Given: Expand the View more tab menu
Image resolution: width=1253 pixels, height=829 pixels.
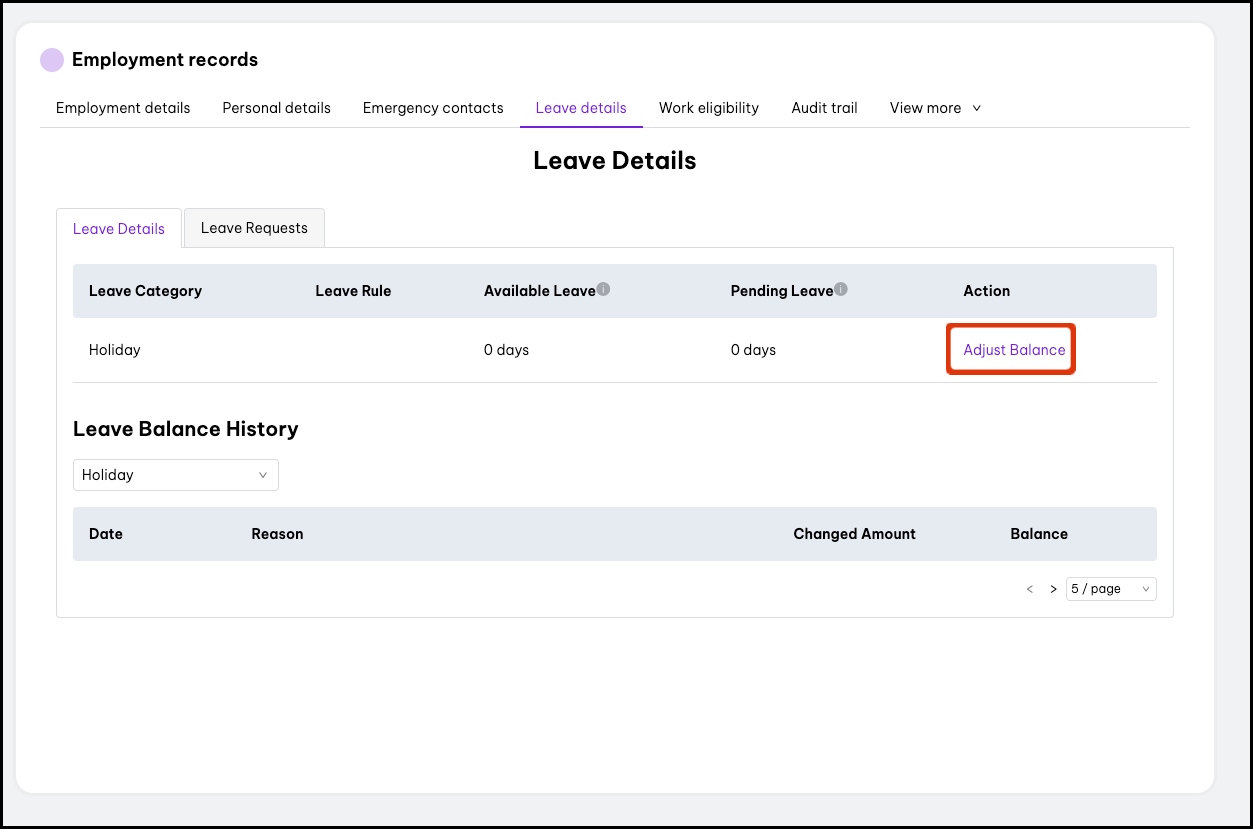Looking at the screenshot, I should pos(935,108).
